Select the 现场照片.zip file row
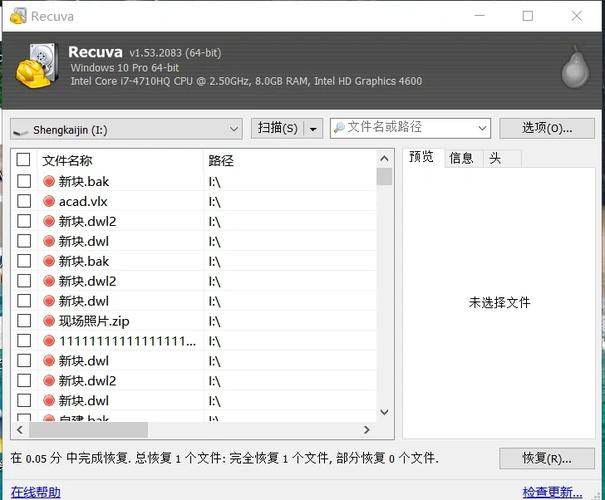605x500 pixels. (x=194, y=321)
